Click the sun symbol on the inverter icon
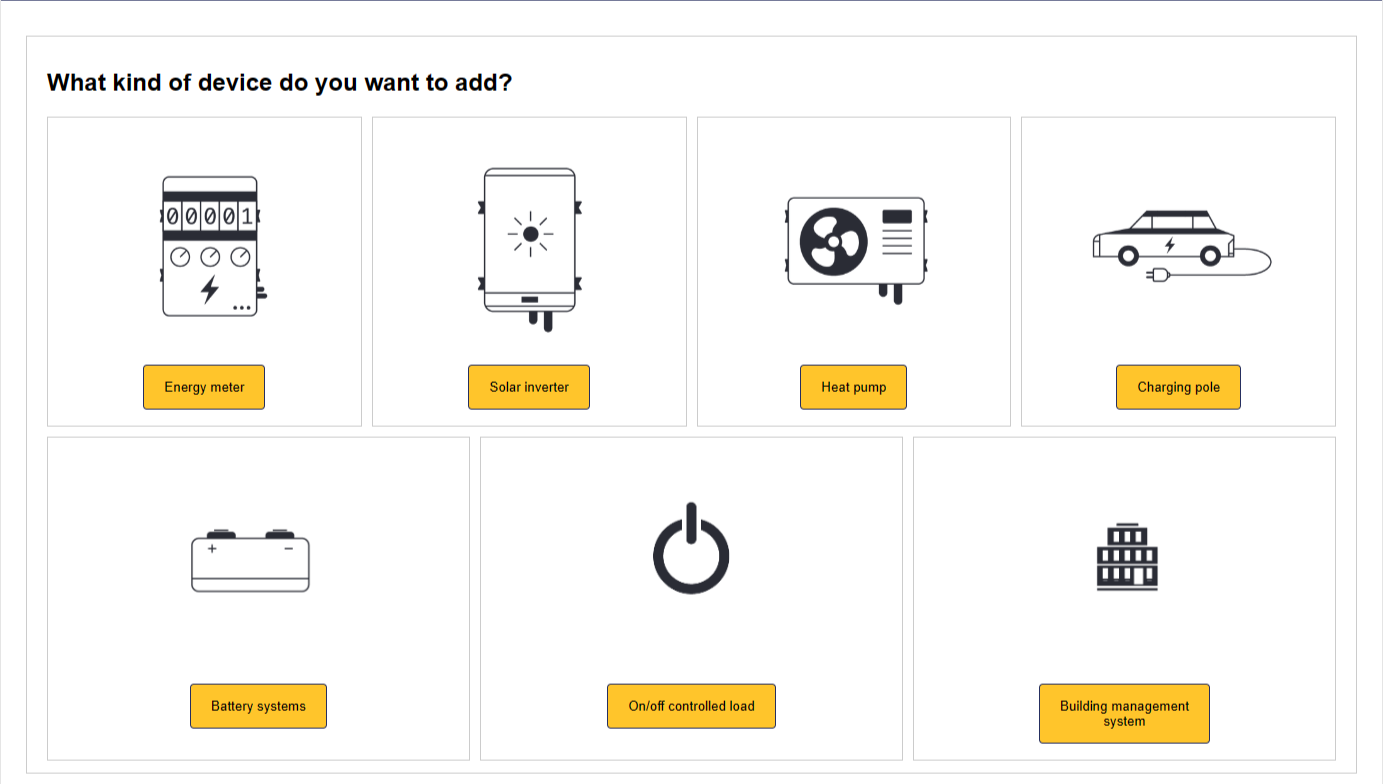This screenshot has height=784, width=1383. [530, 234]
